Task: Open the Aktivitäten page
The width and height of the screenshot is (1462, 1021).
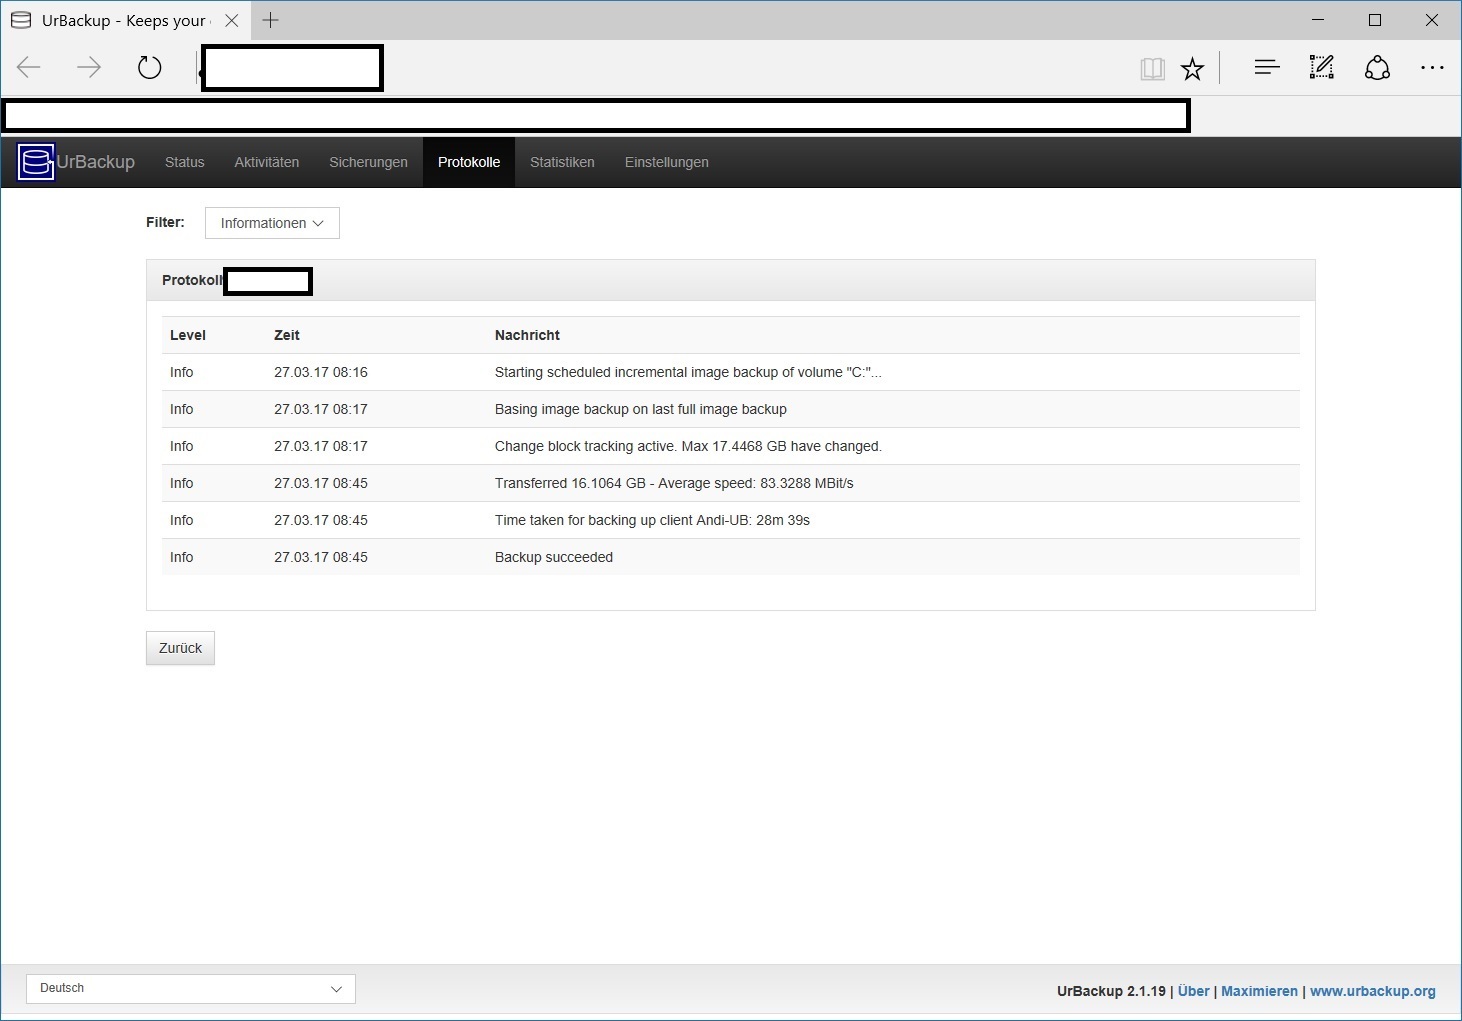Action: point(267,162)
